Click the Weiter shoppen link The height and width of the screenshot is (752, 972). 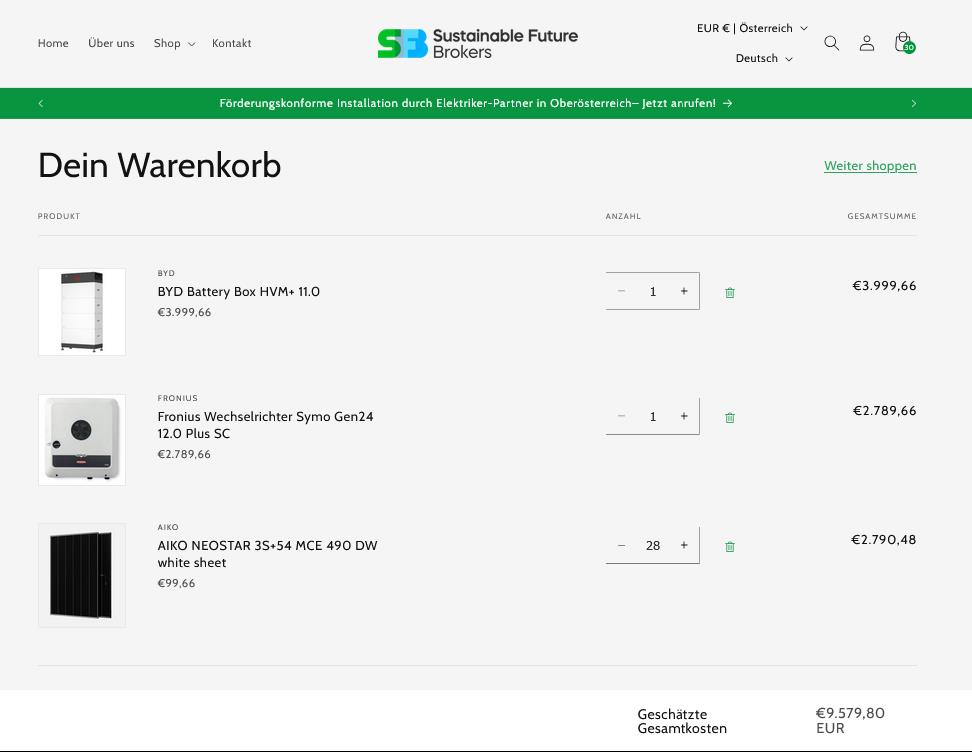[870, 166]
